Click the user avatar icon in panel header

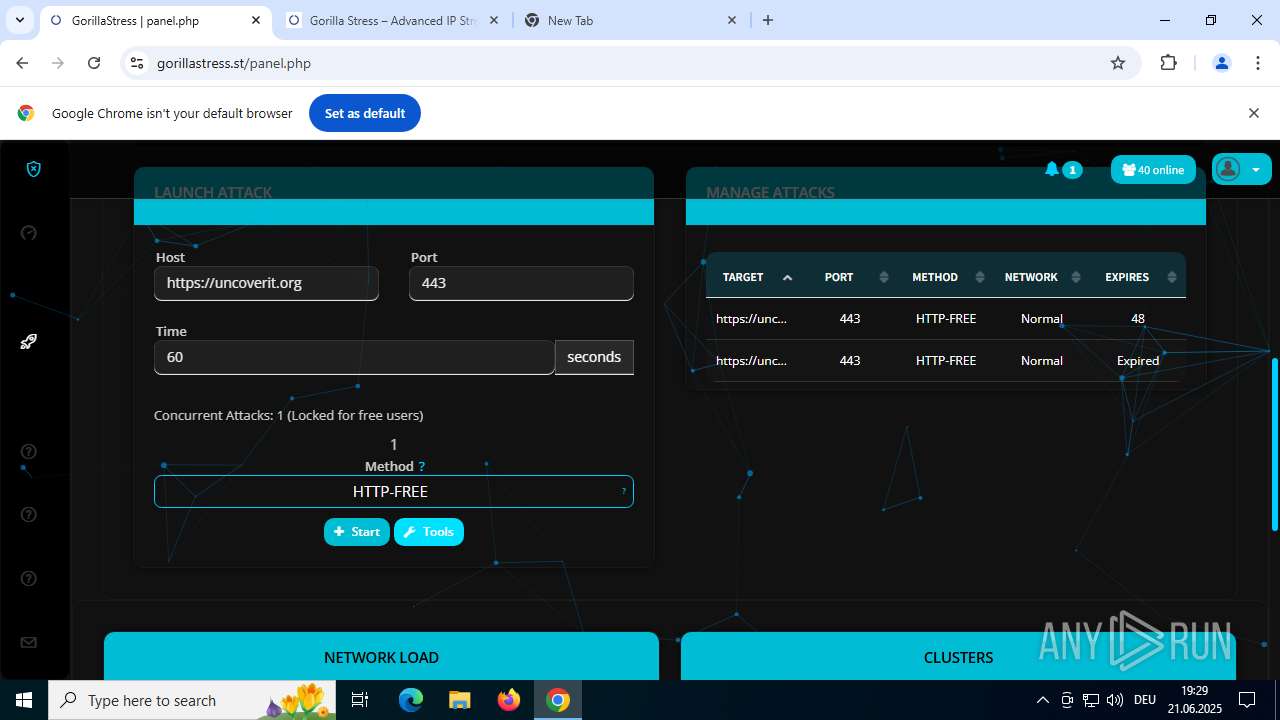click(1229, 169)
